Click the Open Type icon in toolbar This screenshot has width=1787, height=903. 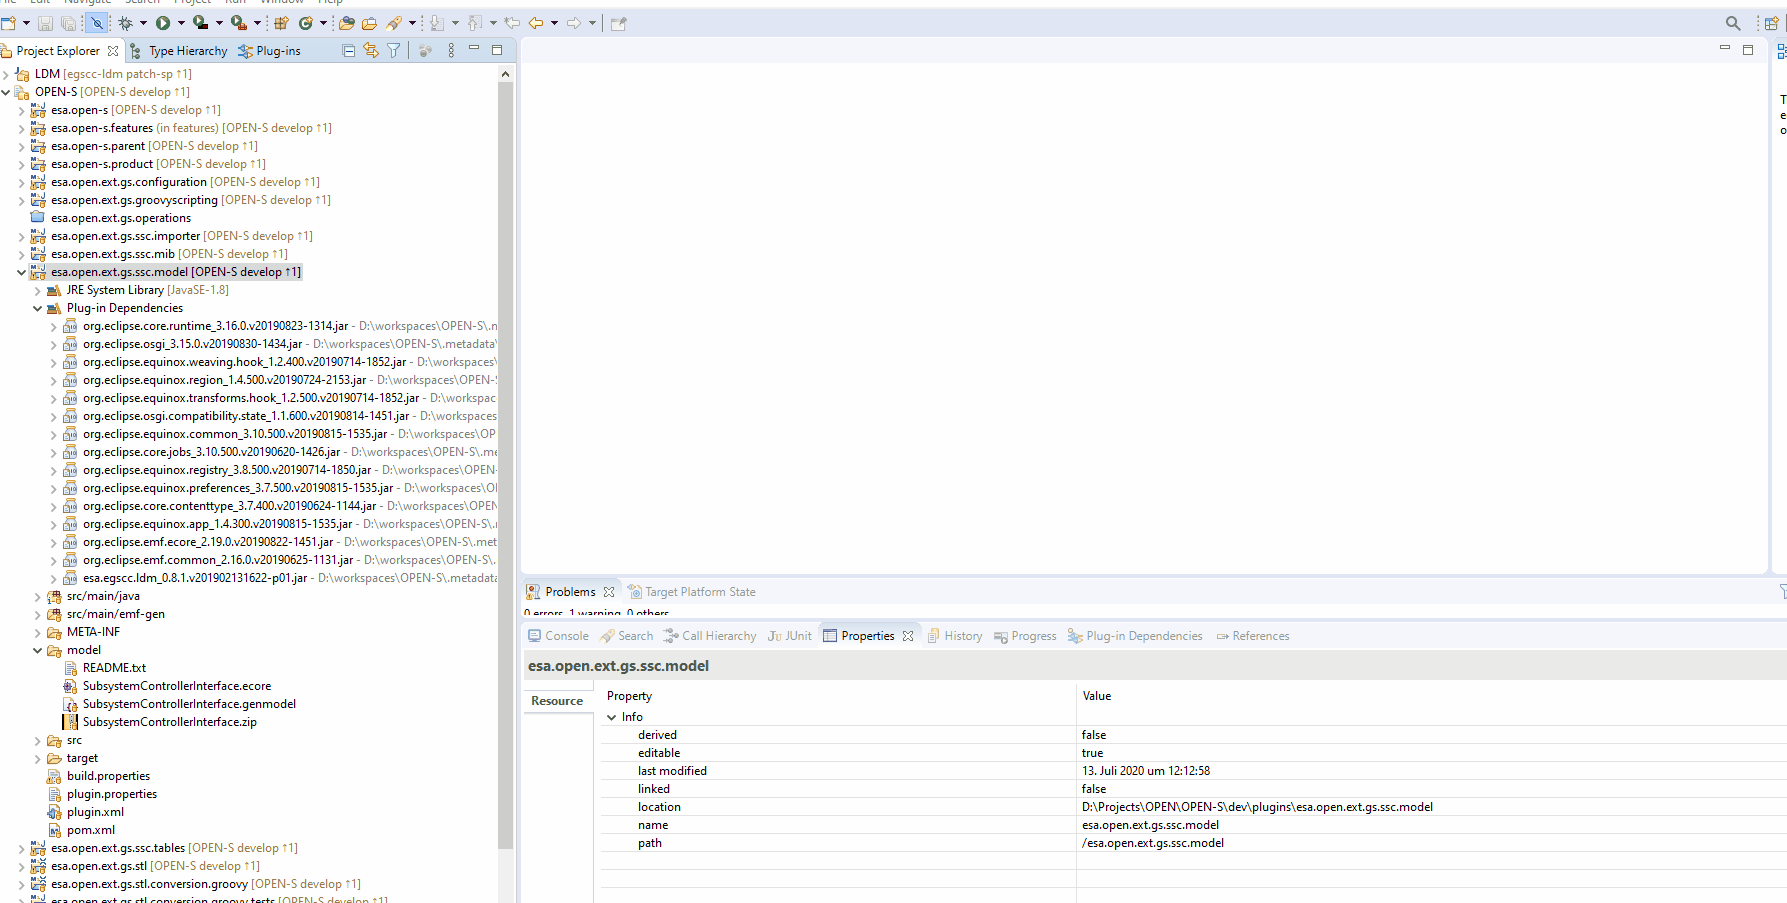(347, 23)
